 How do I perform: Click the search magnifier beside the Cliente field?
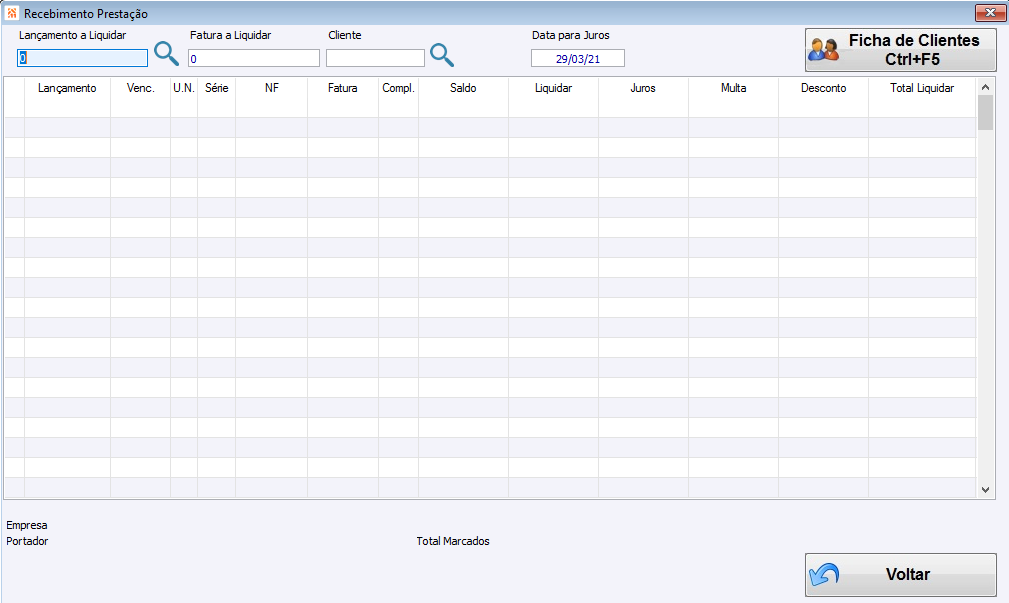(442, 55)
